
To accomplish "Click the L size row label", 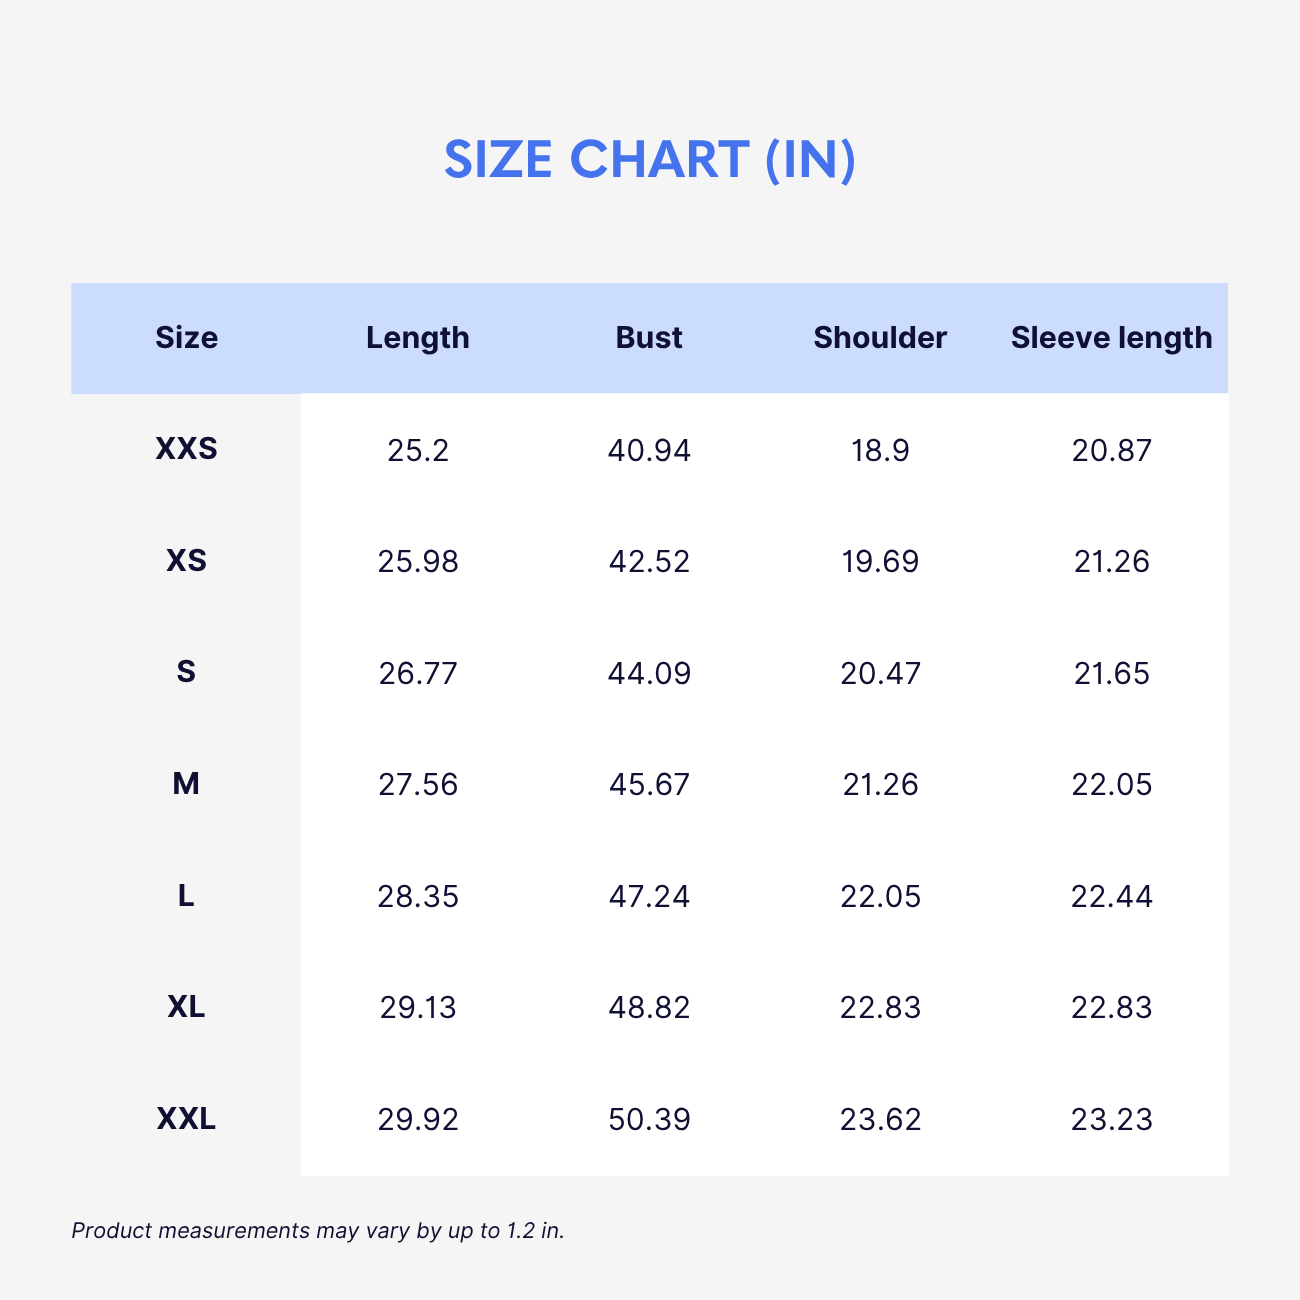I will [186, 895].
